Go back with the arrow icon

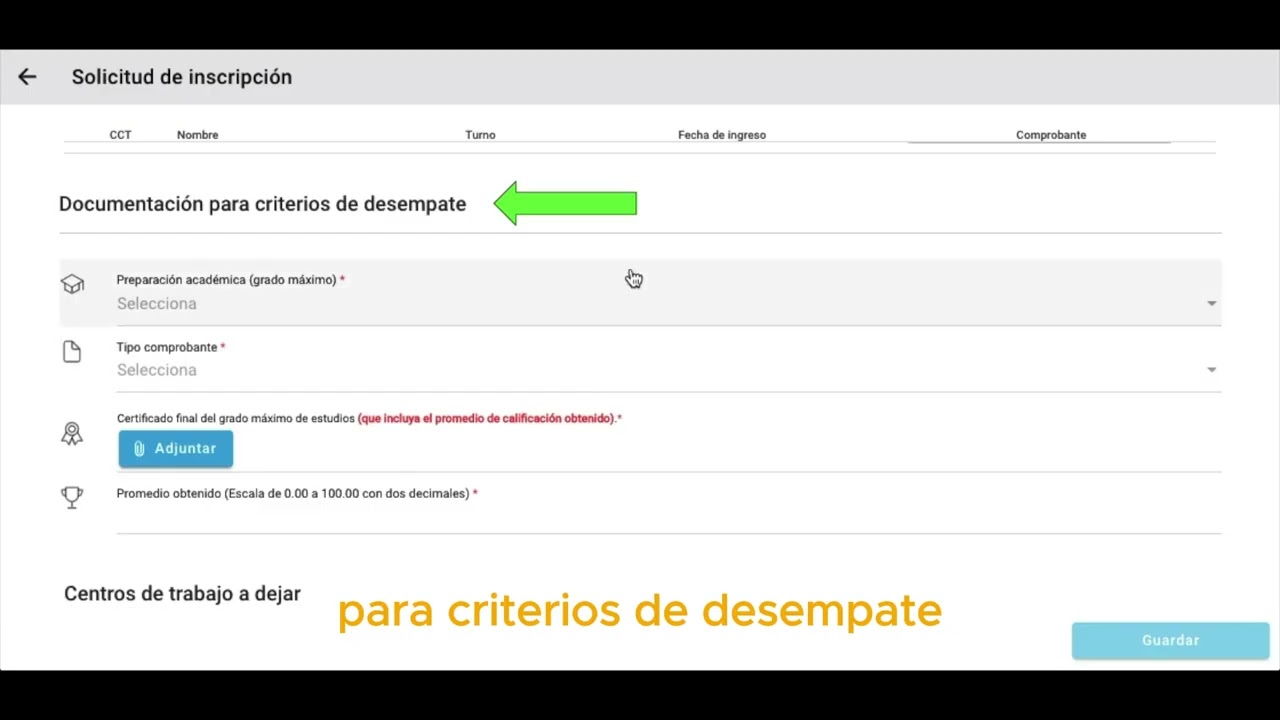coord(27,77)
